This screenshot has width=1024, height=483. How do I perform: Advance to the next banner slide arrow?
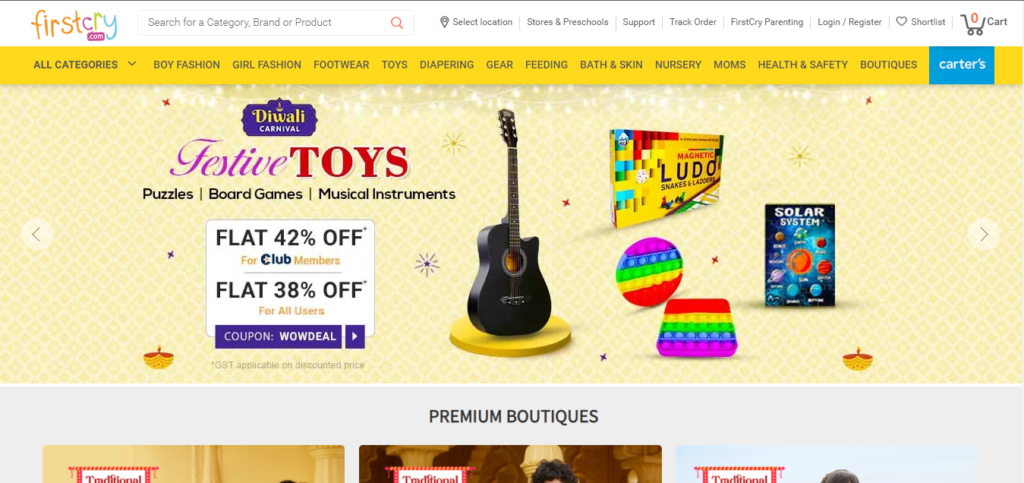pos(984,234)
